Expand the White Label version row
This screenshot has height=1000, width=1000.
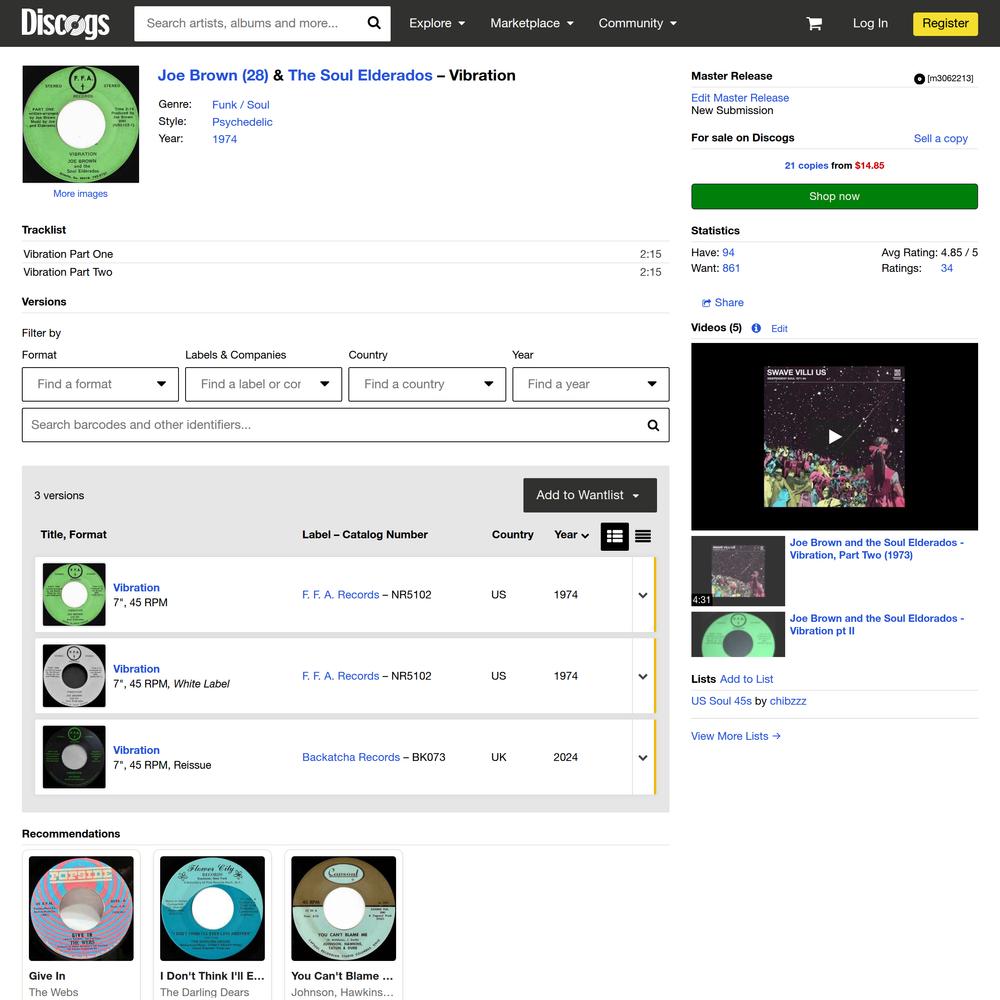tap(643, 676)
